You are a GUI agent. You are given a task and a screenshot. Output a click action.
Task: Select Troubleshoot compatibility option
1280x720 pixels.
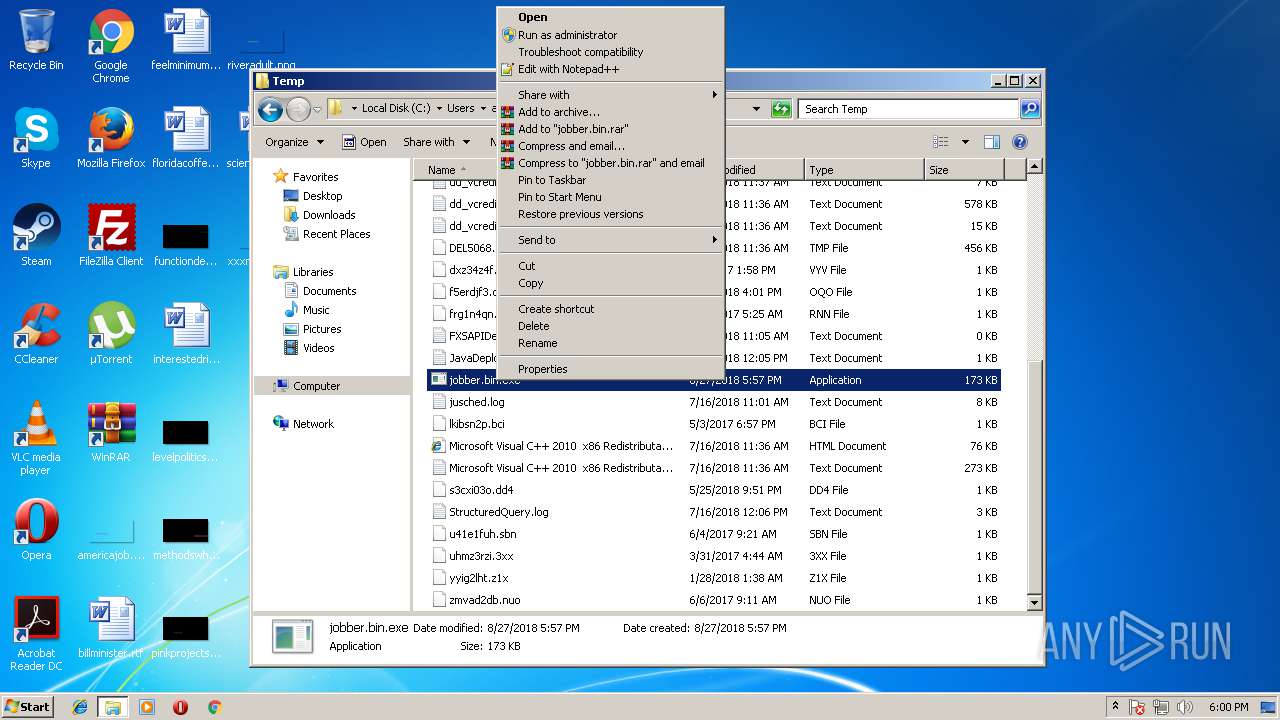point(610,52)
